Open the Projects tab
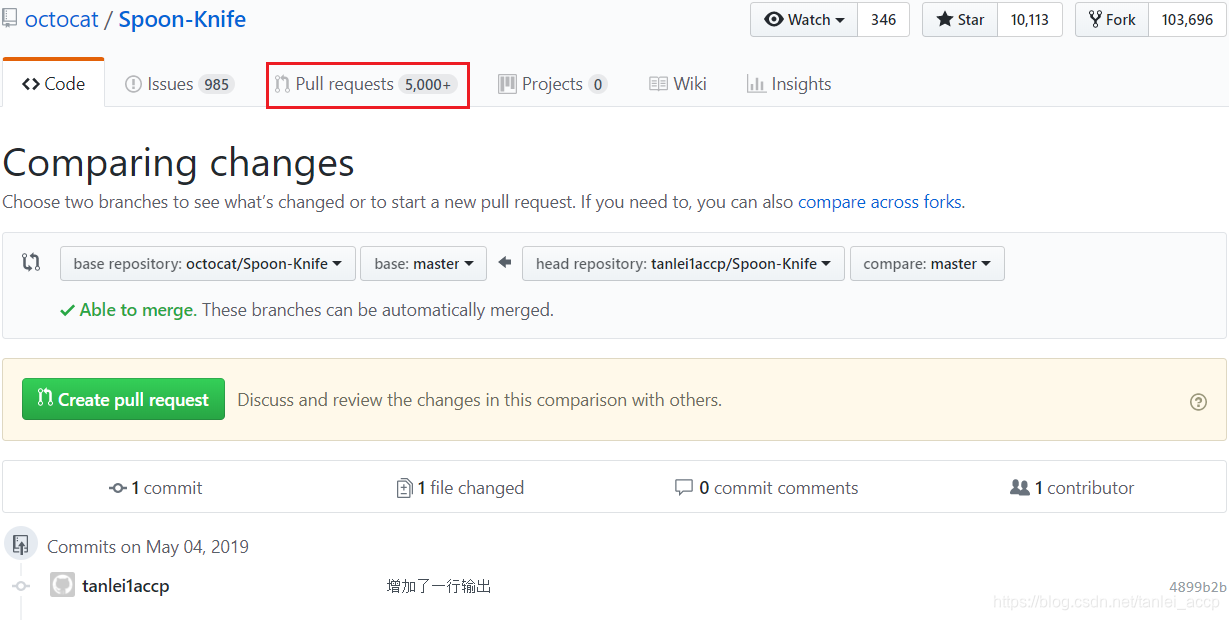Screen dimensions: 1229x620 (552, 84)
